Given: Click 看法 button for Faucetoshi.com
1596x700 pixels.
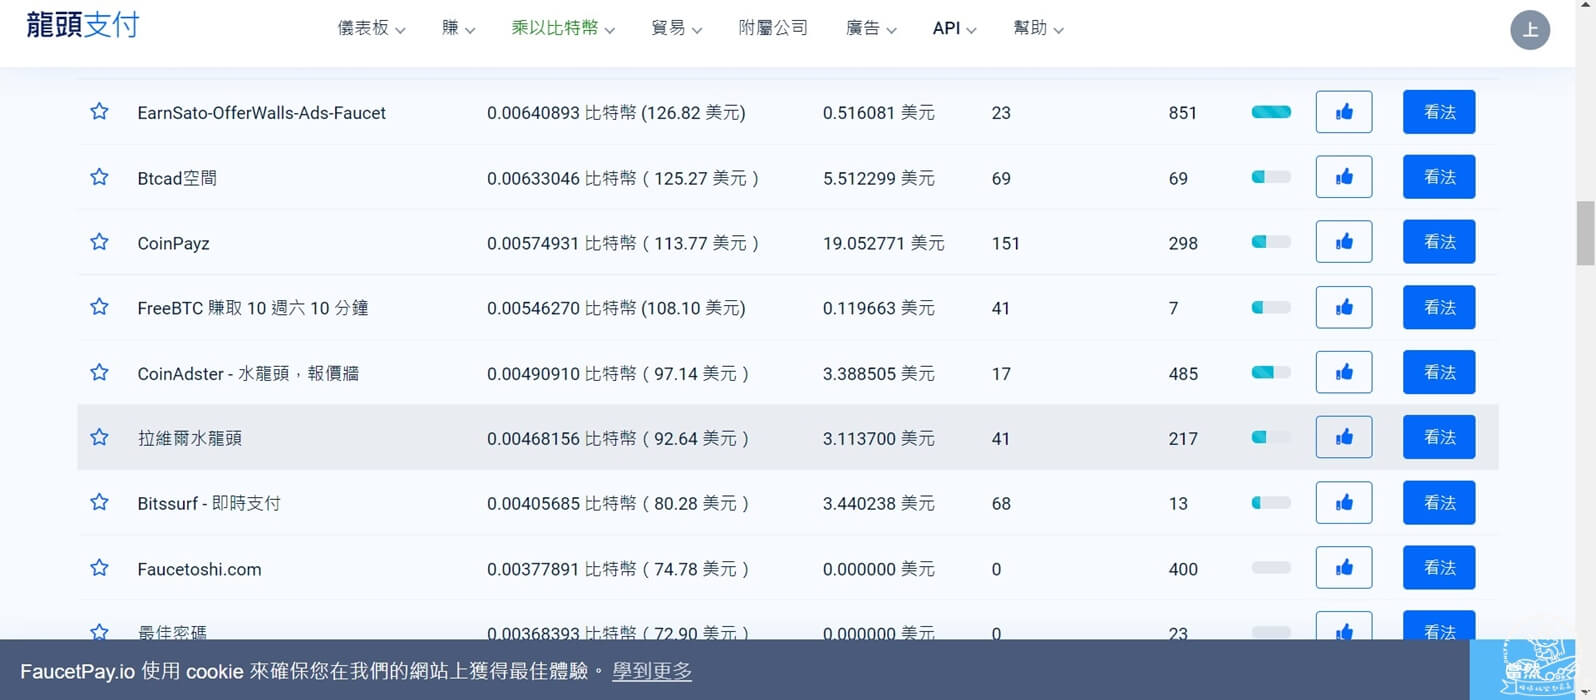Looking at the screenshot, I should (x=1439, y=568).
